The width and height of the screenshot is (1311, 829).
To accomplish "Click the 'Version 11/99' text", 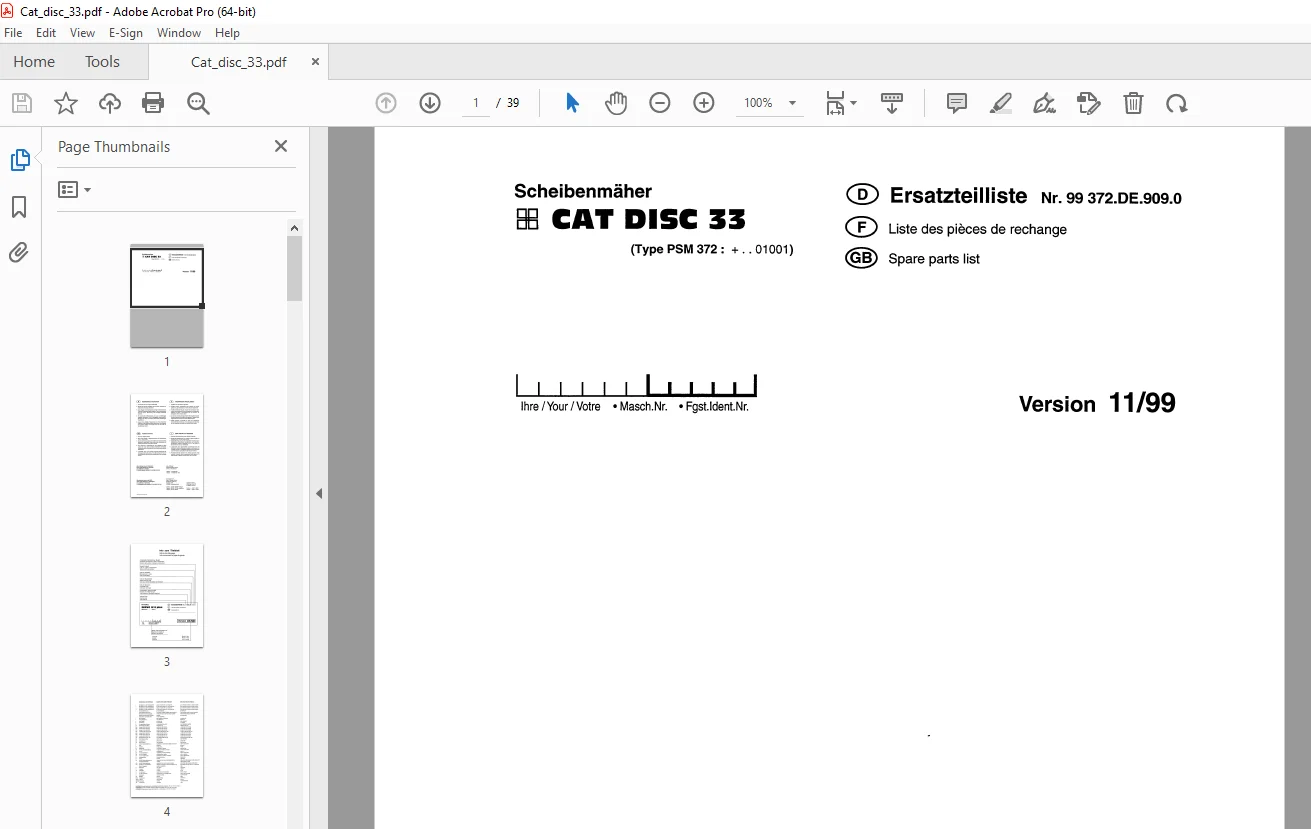I will coord(1097,403).
